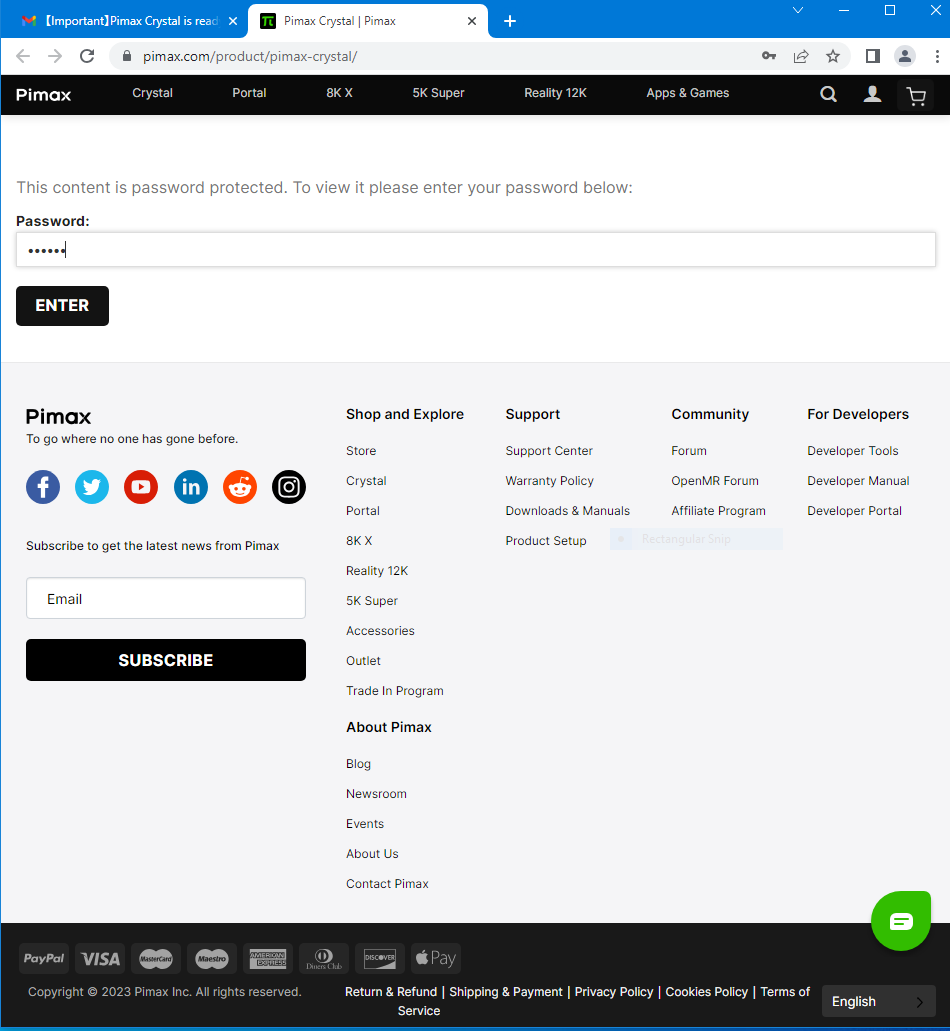Open the Twitter social icon
This screenshot has width=950, height=1031.
pyautogui.click(x=92, y=487)
